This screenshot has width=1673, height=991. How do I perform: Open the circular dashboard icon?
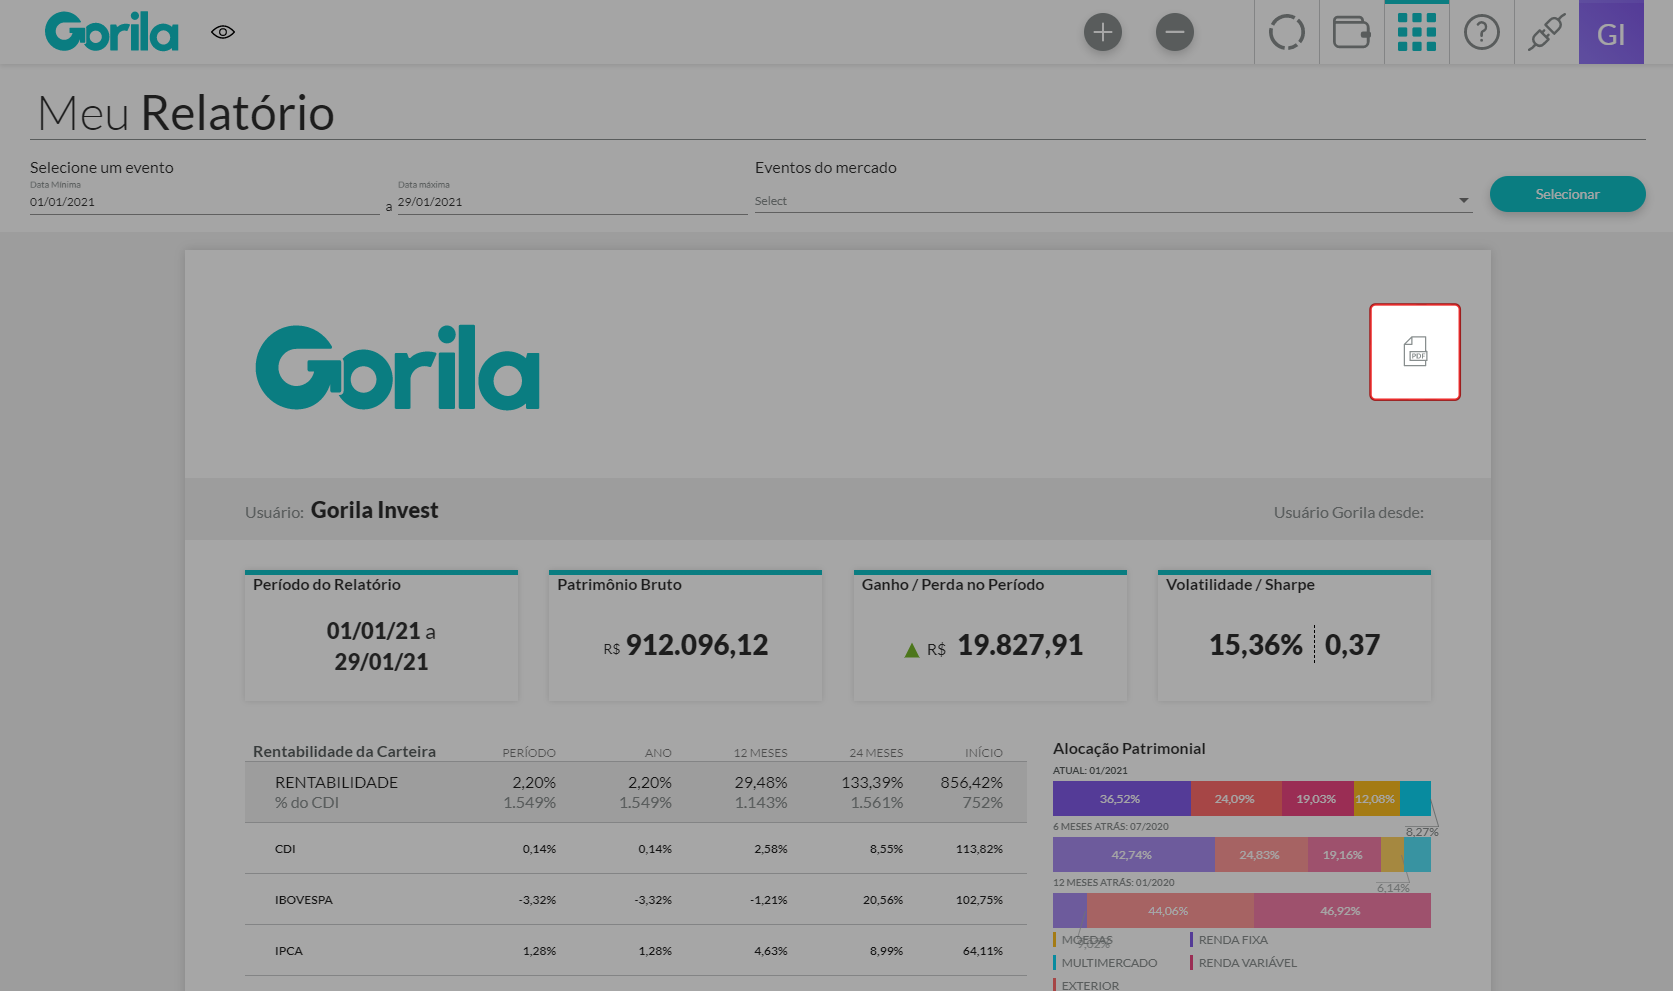pyautogui.click(x=1287, y=32)
